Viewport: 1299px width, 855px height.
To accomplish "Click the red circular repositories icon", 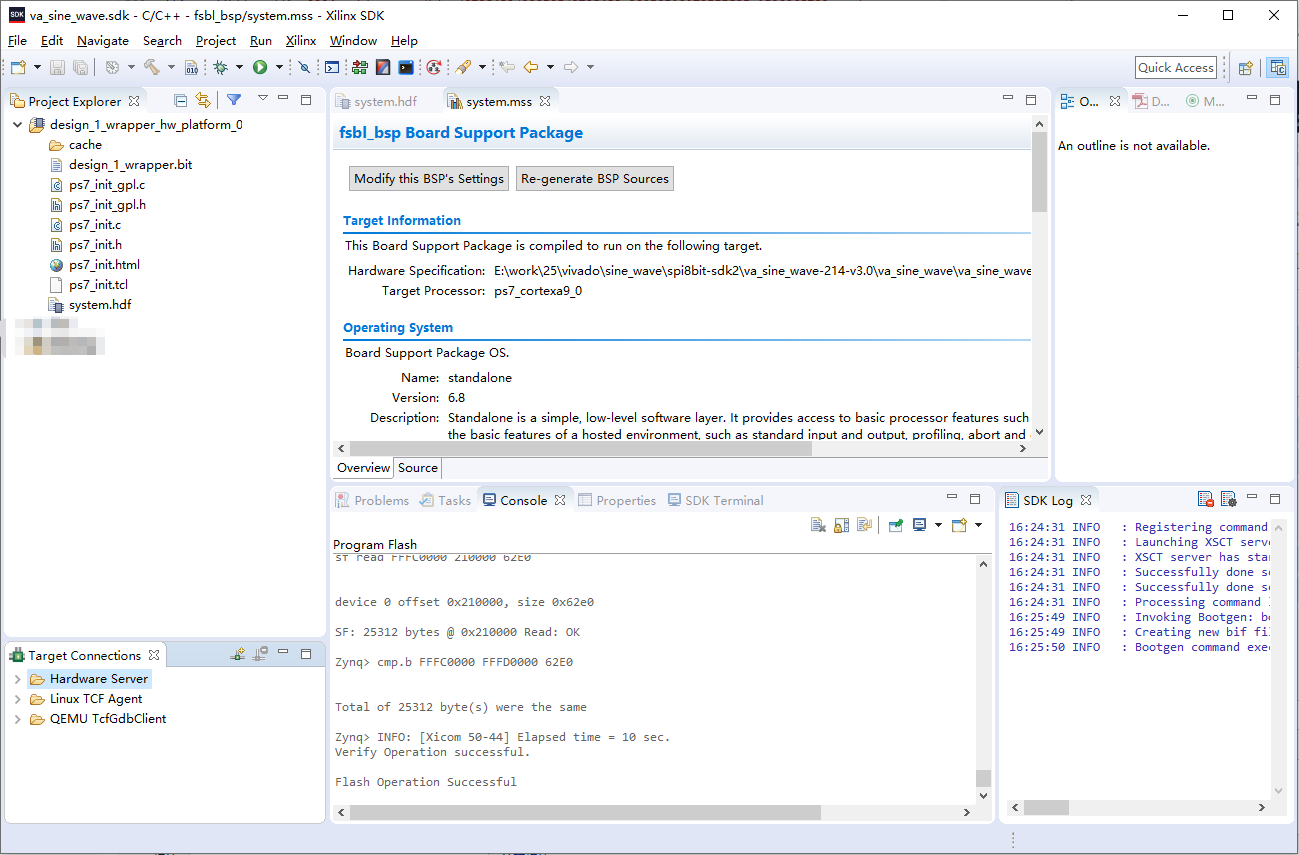I will pyautogui.click(x=433, y=67).
